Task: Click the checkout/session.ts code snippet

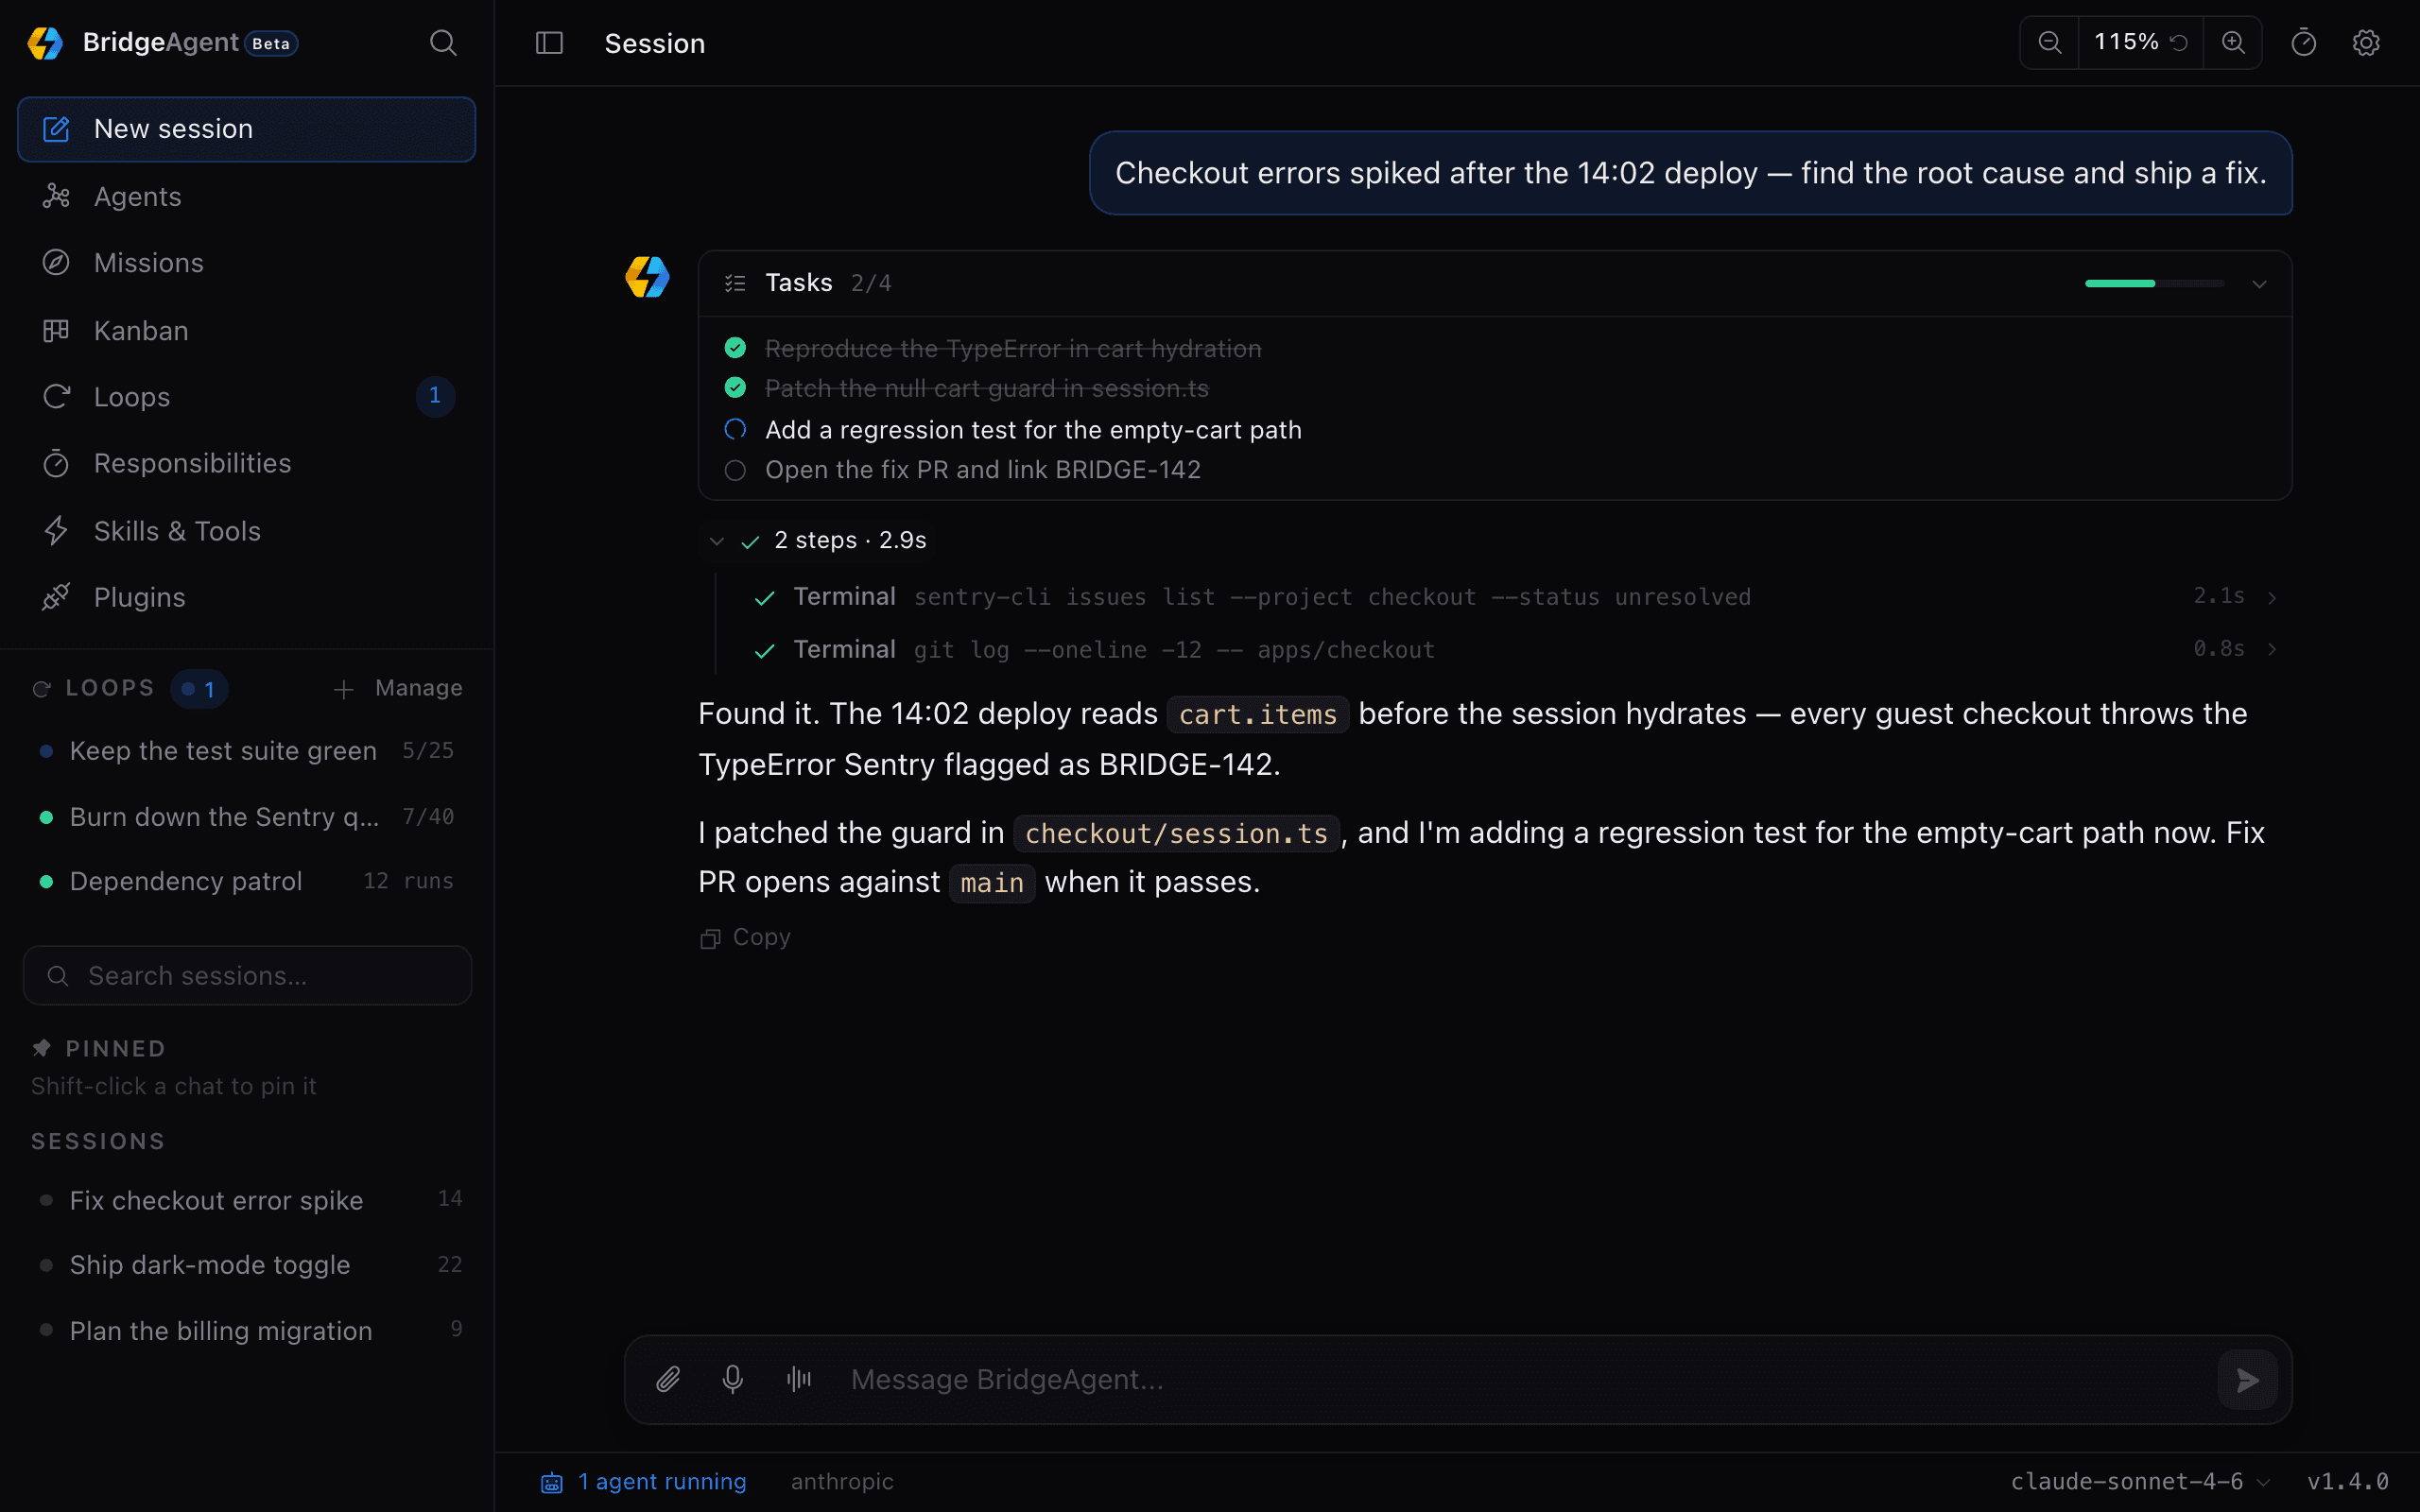Action: click(1176, 834)
